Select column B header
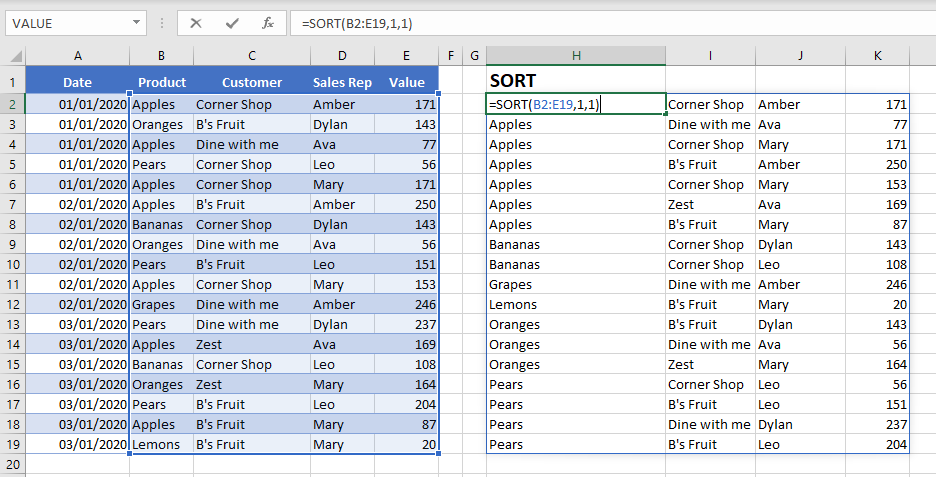 click(161, 56)
